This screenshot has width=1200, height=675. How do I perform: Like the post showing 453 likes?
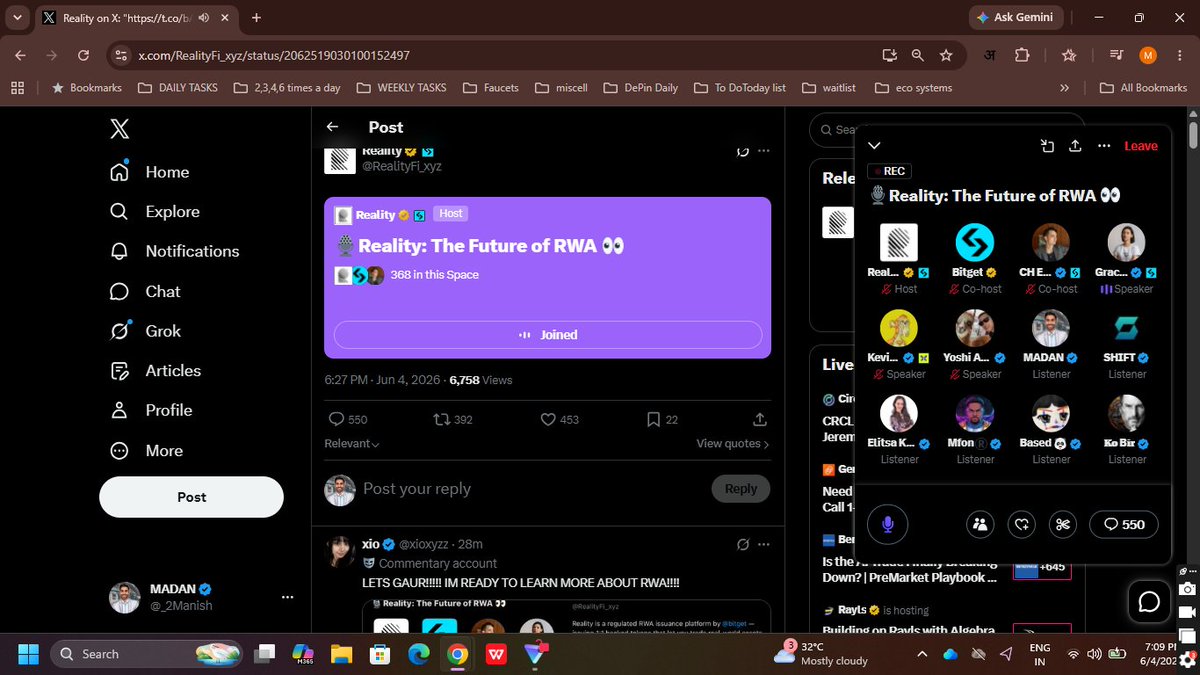(x=560, y=419)
